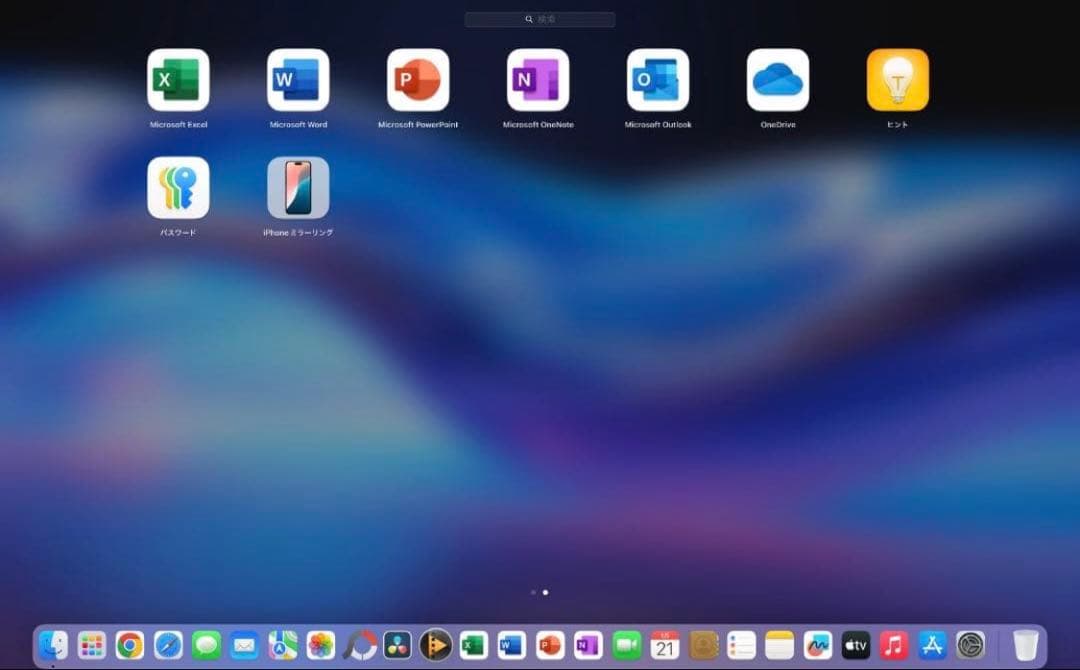Open Safari from the Dock
The image size is (1080, 670).
[x=166, y=645]
